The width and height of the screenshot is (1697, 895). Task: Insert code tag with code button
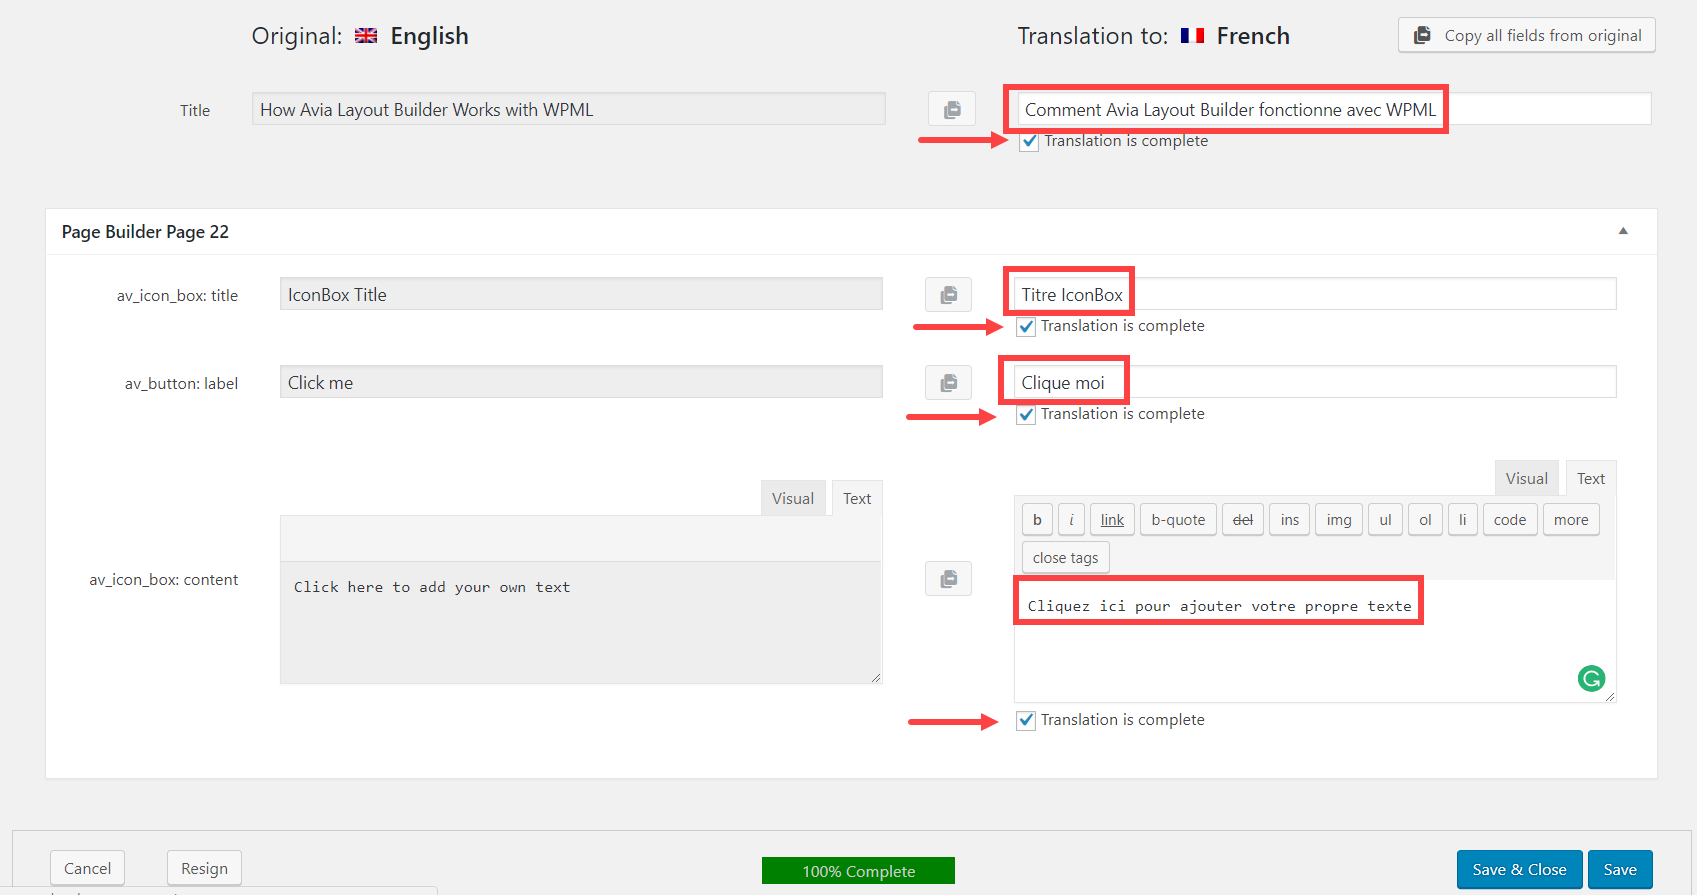(x=1510, y=519)
